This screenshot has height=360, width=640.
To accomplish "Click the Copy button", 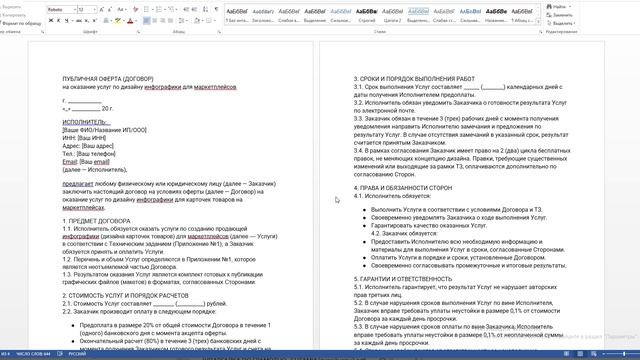I will (12, 15).
